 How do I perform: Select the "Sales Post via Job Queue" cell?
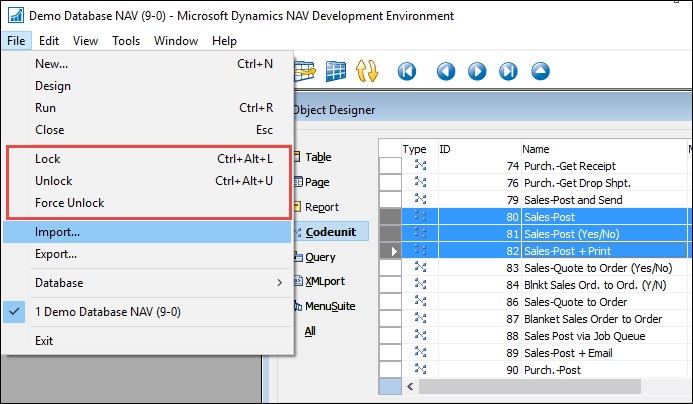604,336
